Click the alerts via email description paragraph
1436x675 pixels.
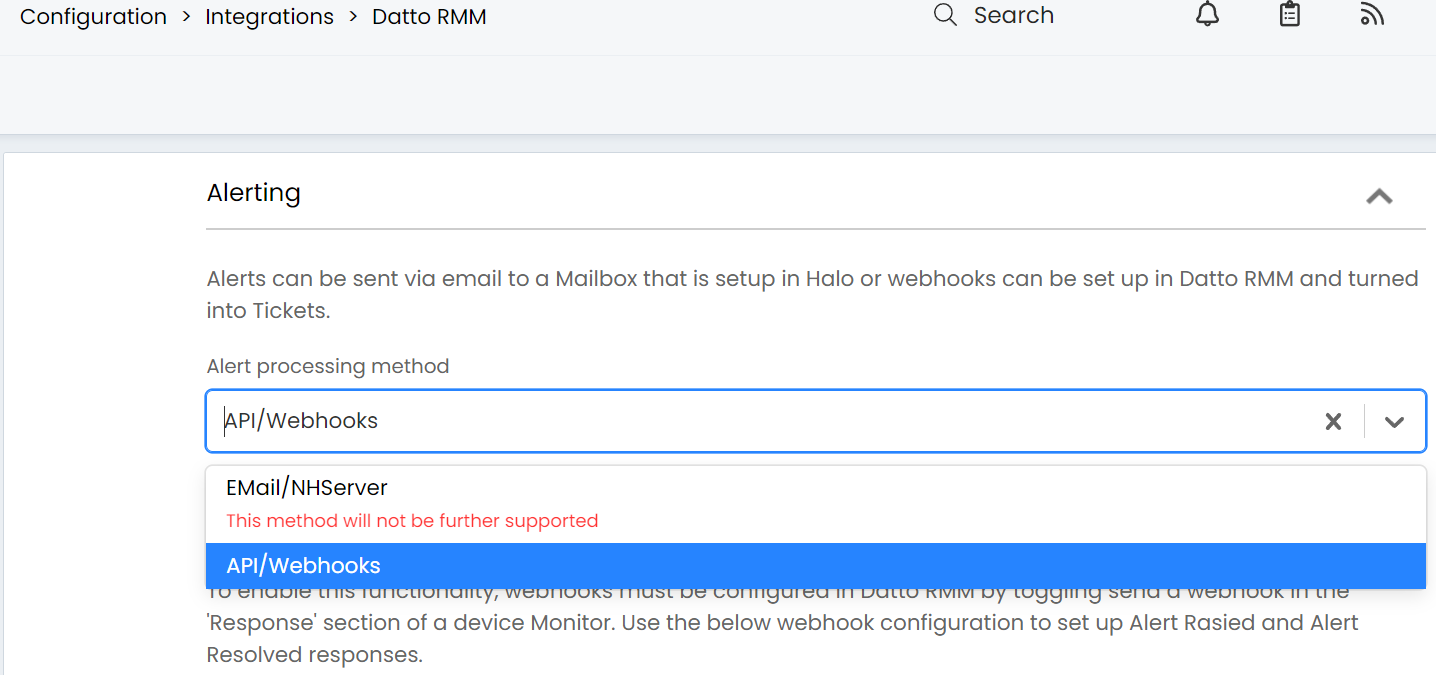pyautogui.click(x=813, y=295)
